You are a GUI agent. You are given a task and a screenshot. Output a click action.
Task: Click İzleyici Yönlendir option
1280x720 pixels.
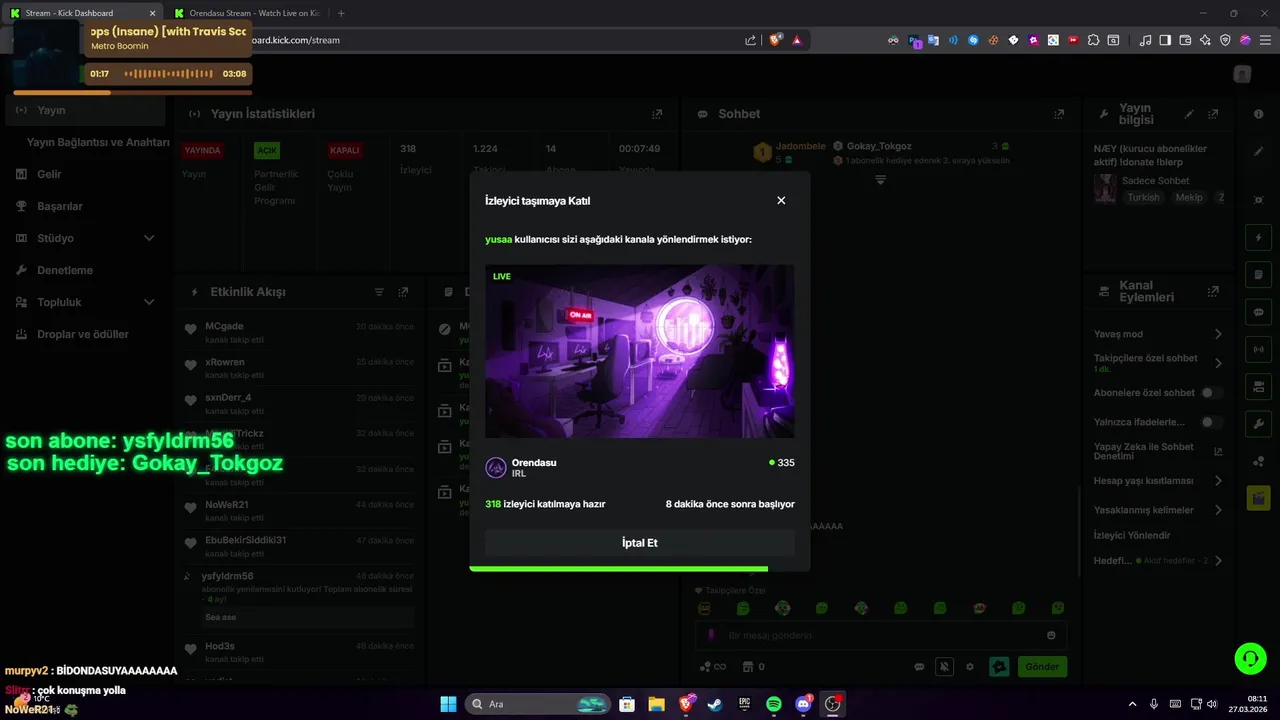click(x=1132, y=535)
